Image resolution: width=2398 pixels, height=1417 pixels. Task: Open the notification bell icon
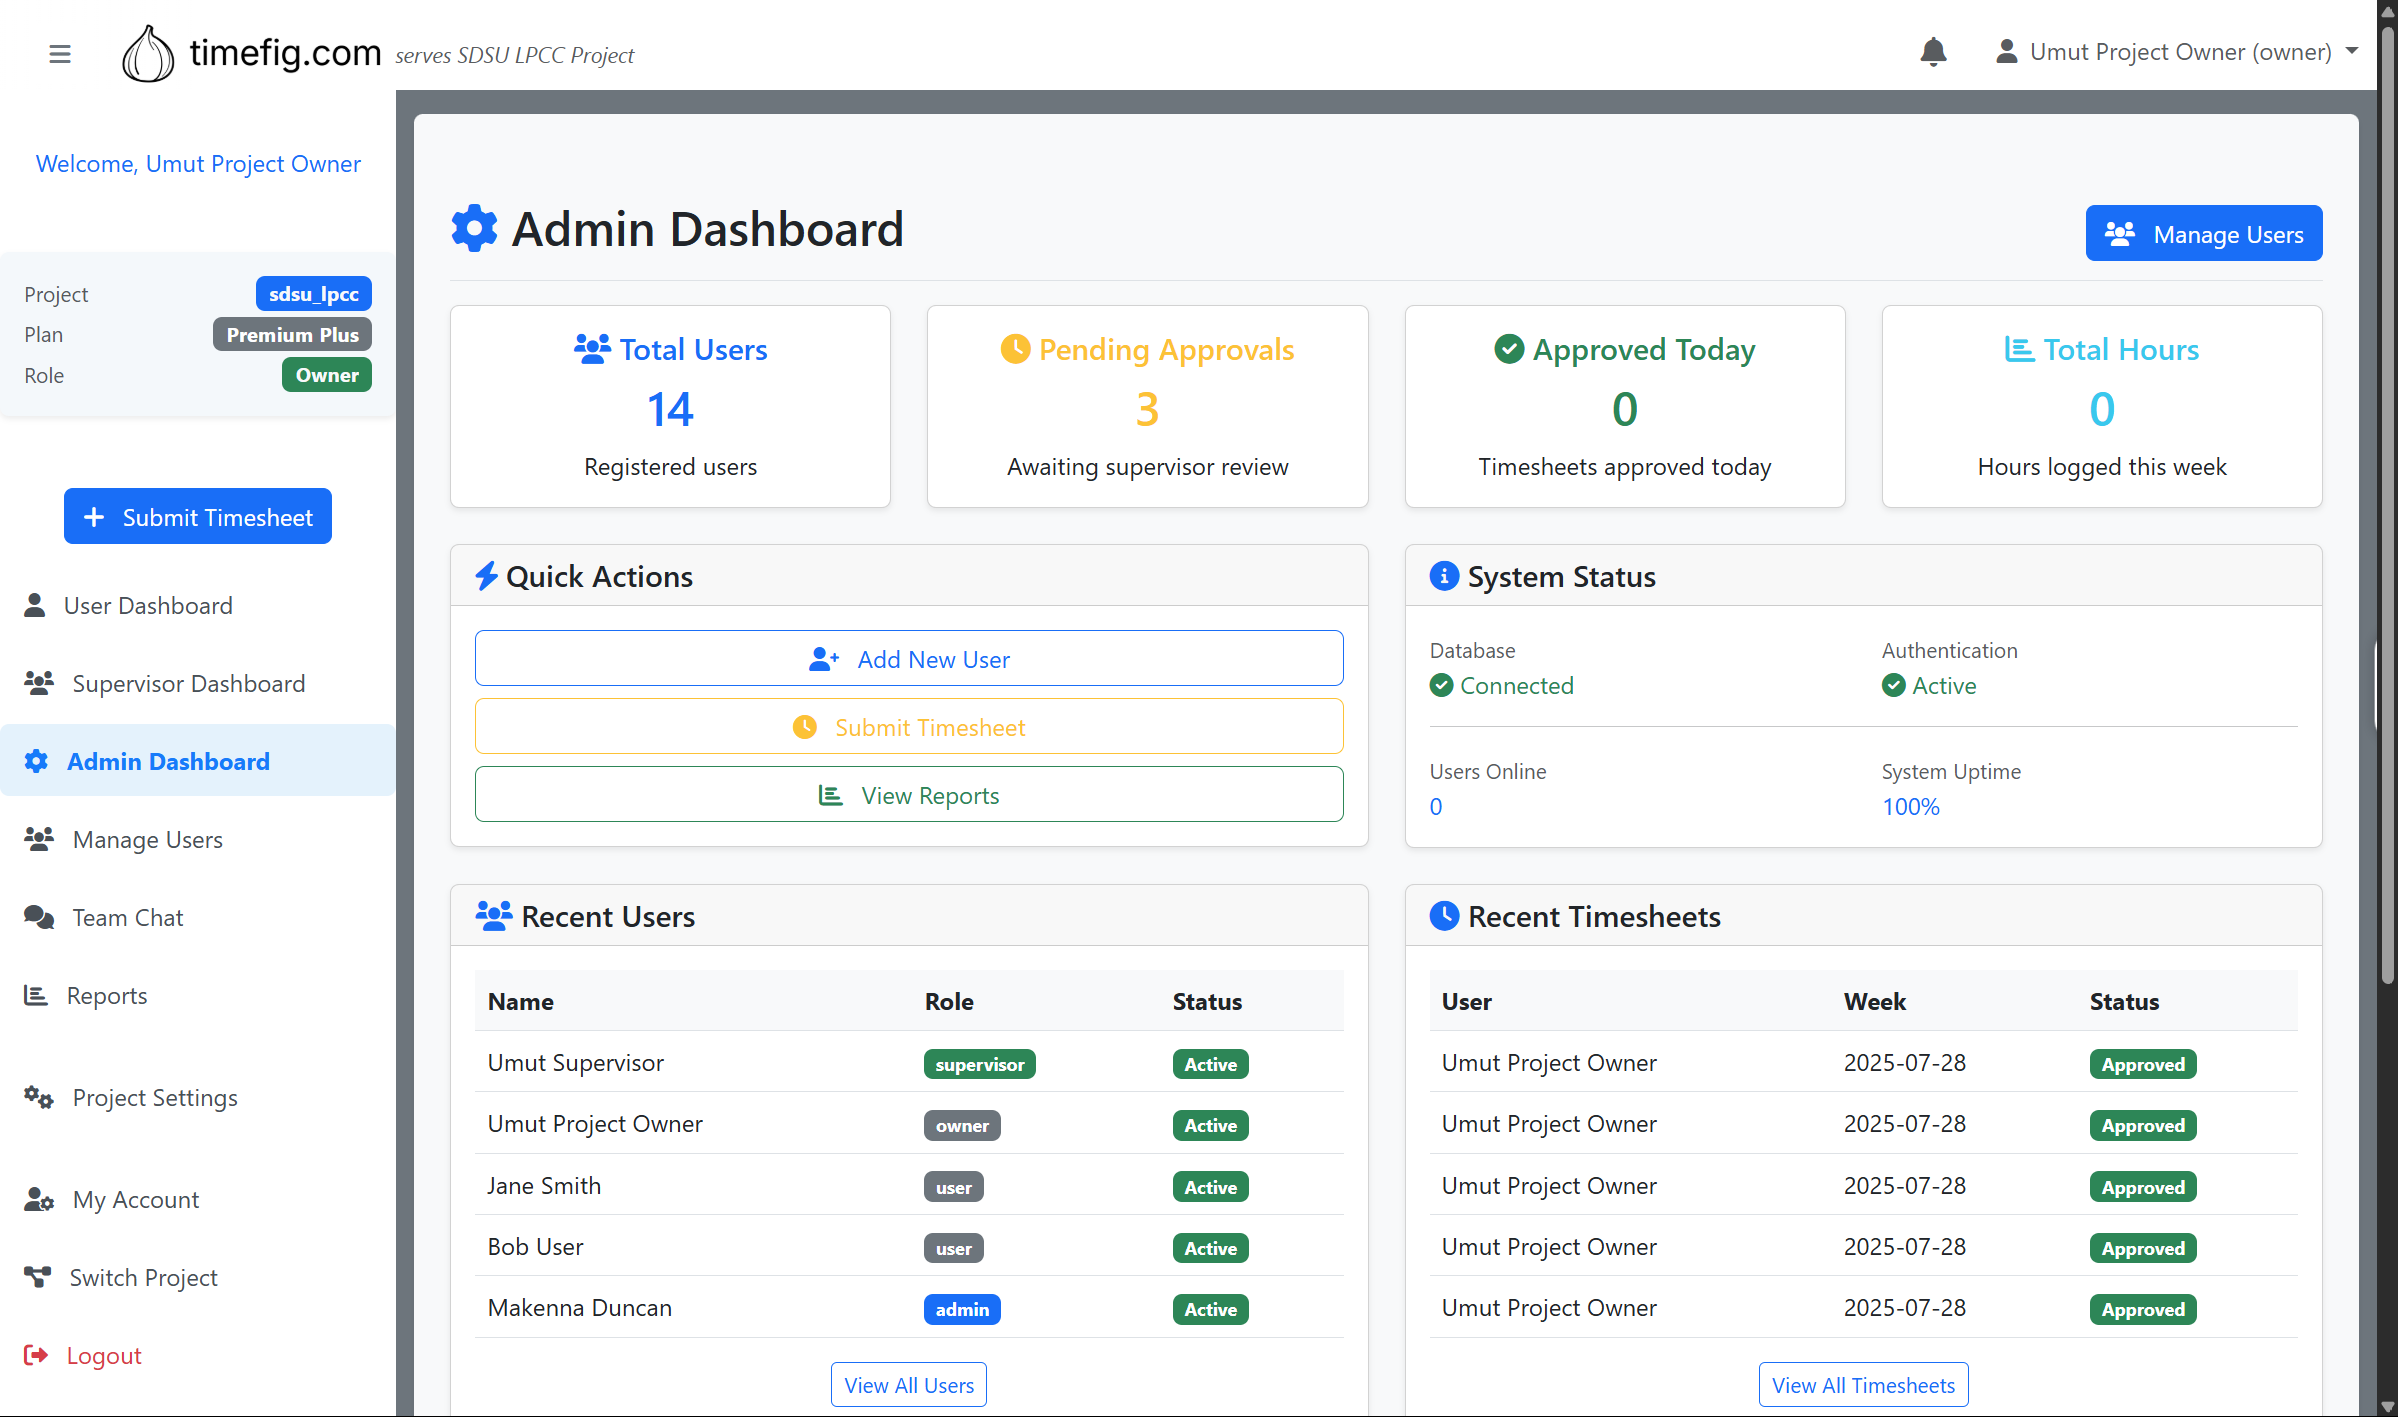point(1933,52)
